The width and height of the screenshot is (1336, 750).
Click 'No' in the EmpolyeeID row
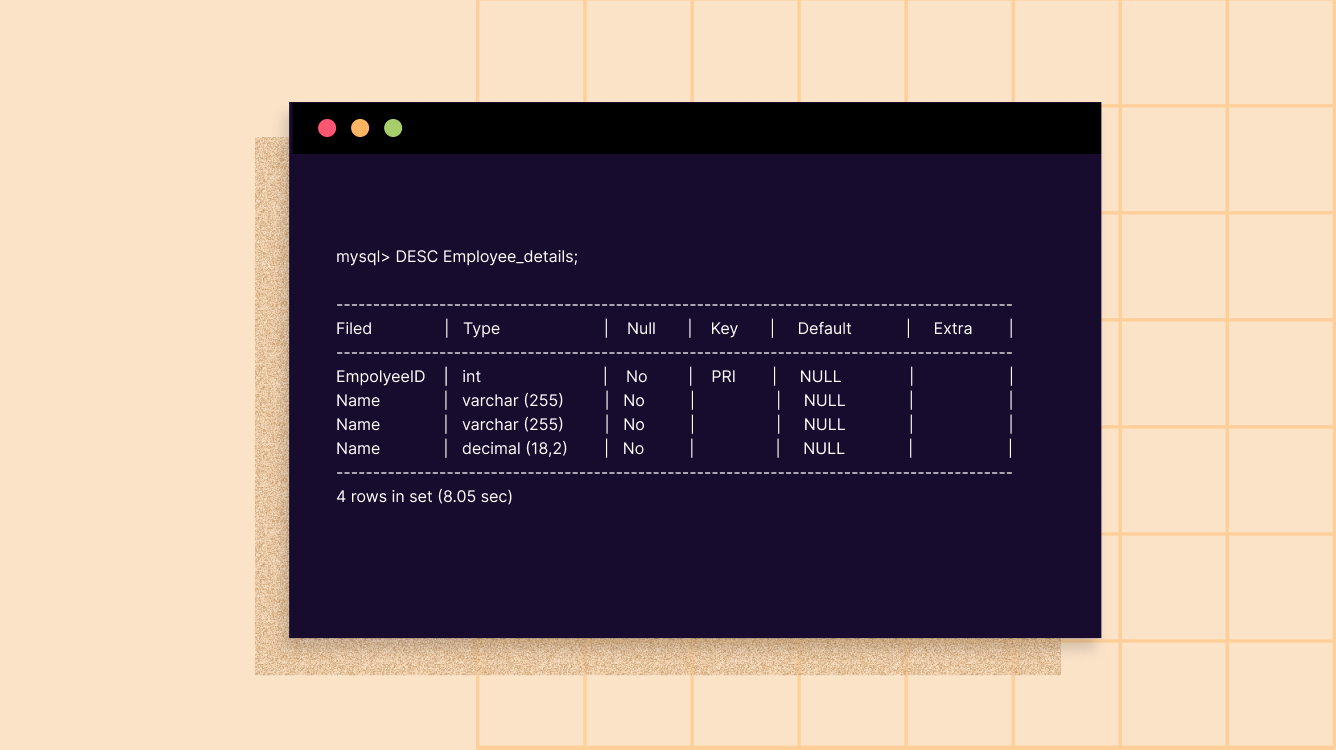tap(636, 377)
